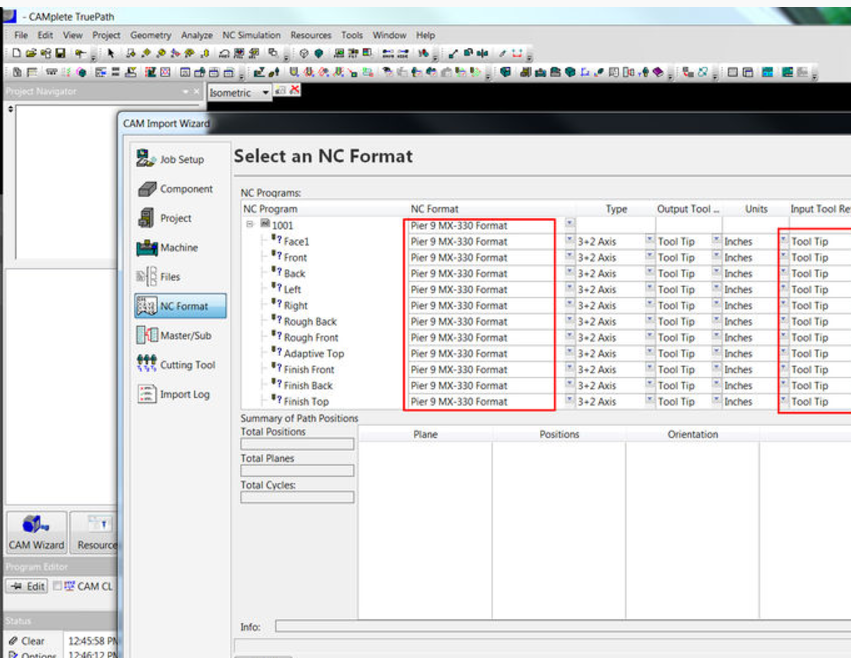Screen dimensions: 851x658
Task: Click the Cutting Tool wizard icon
Action: tap(147, 363)
